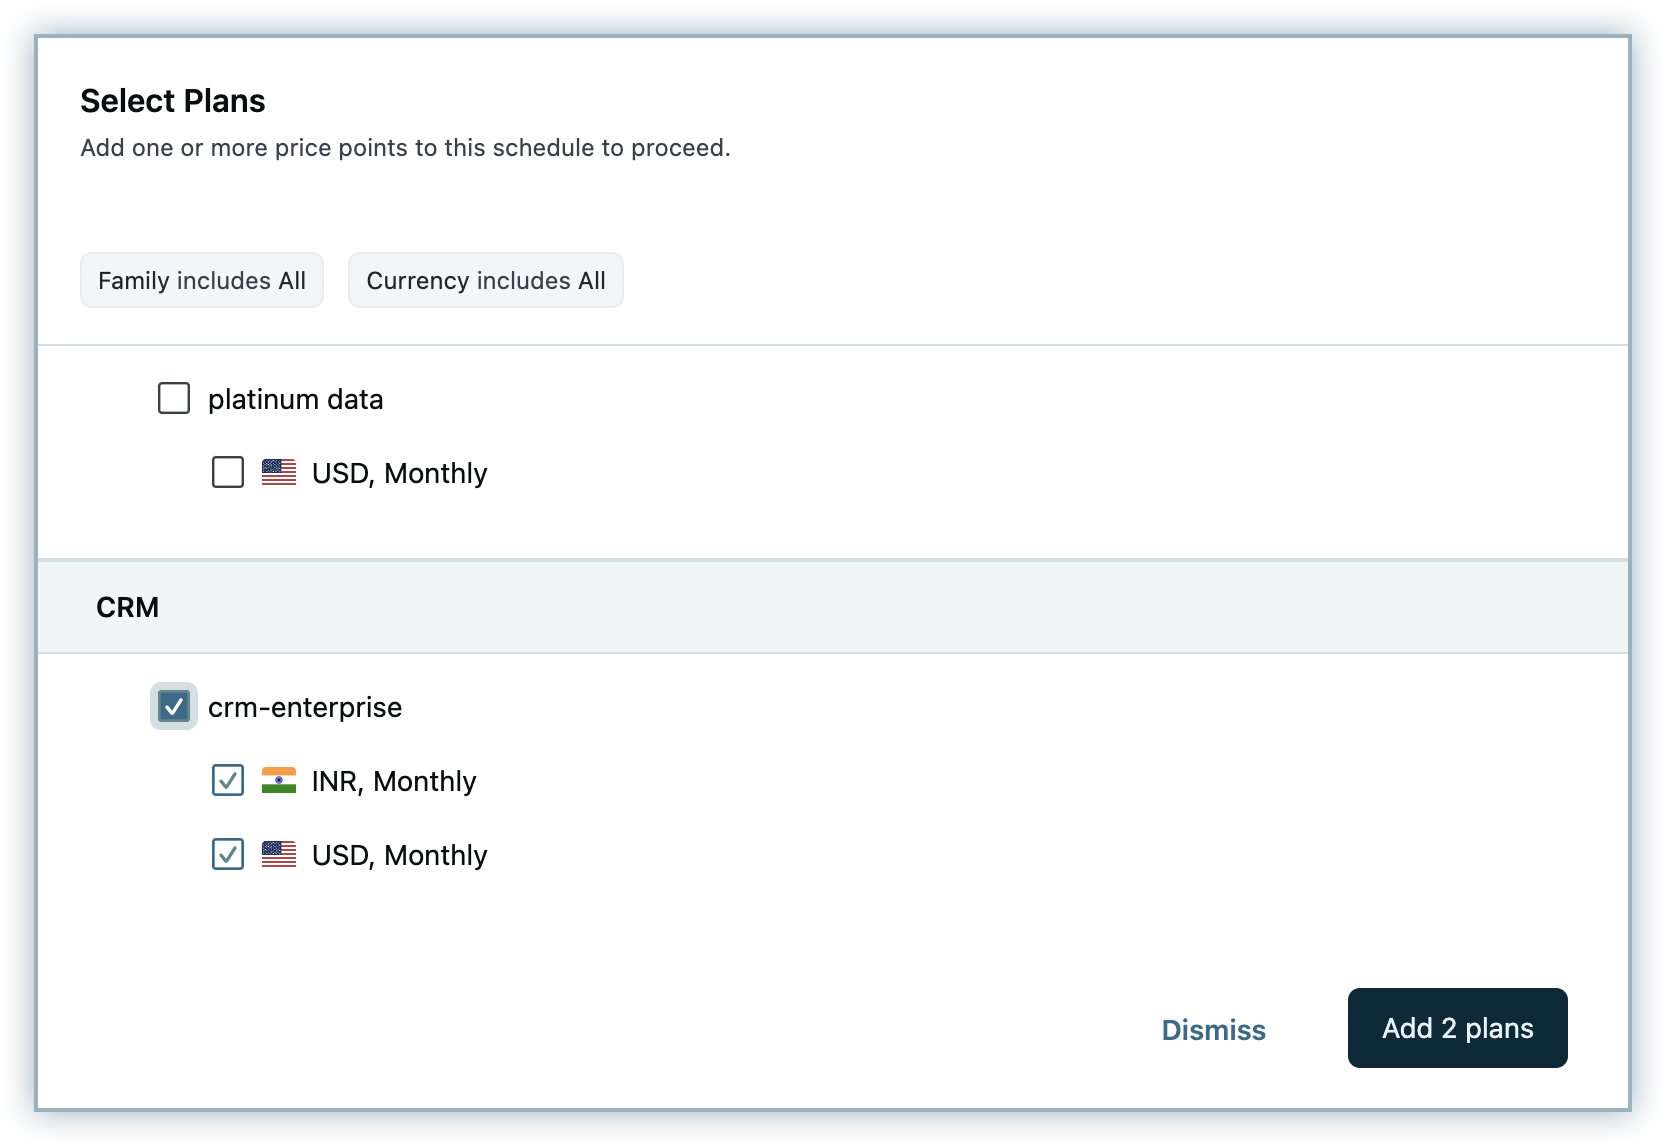Uncheck USD Monthly checkbox under crm-enterprise
Viewport: 1666px width, 1146px height.
[x=228, y=854]
